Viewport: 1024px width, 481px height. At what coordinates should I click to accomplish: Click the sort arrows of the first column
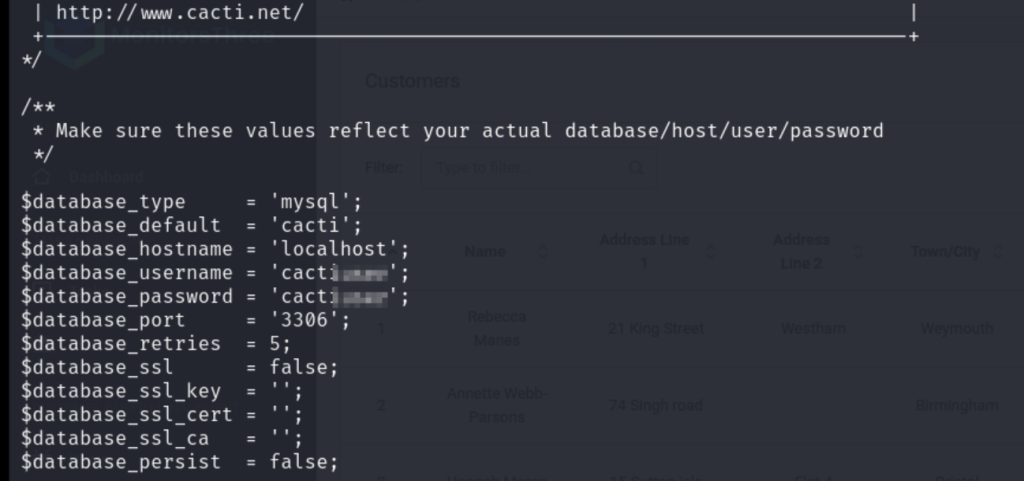pos(392,251)
